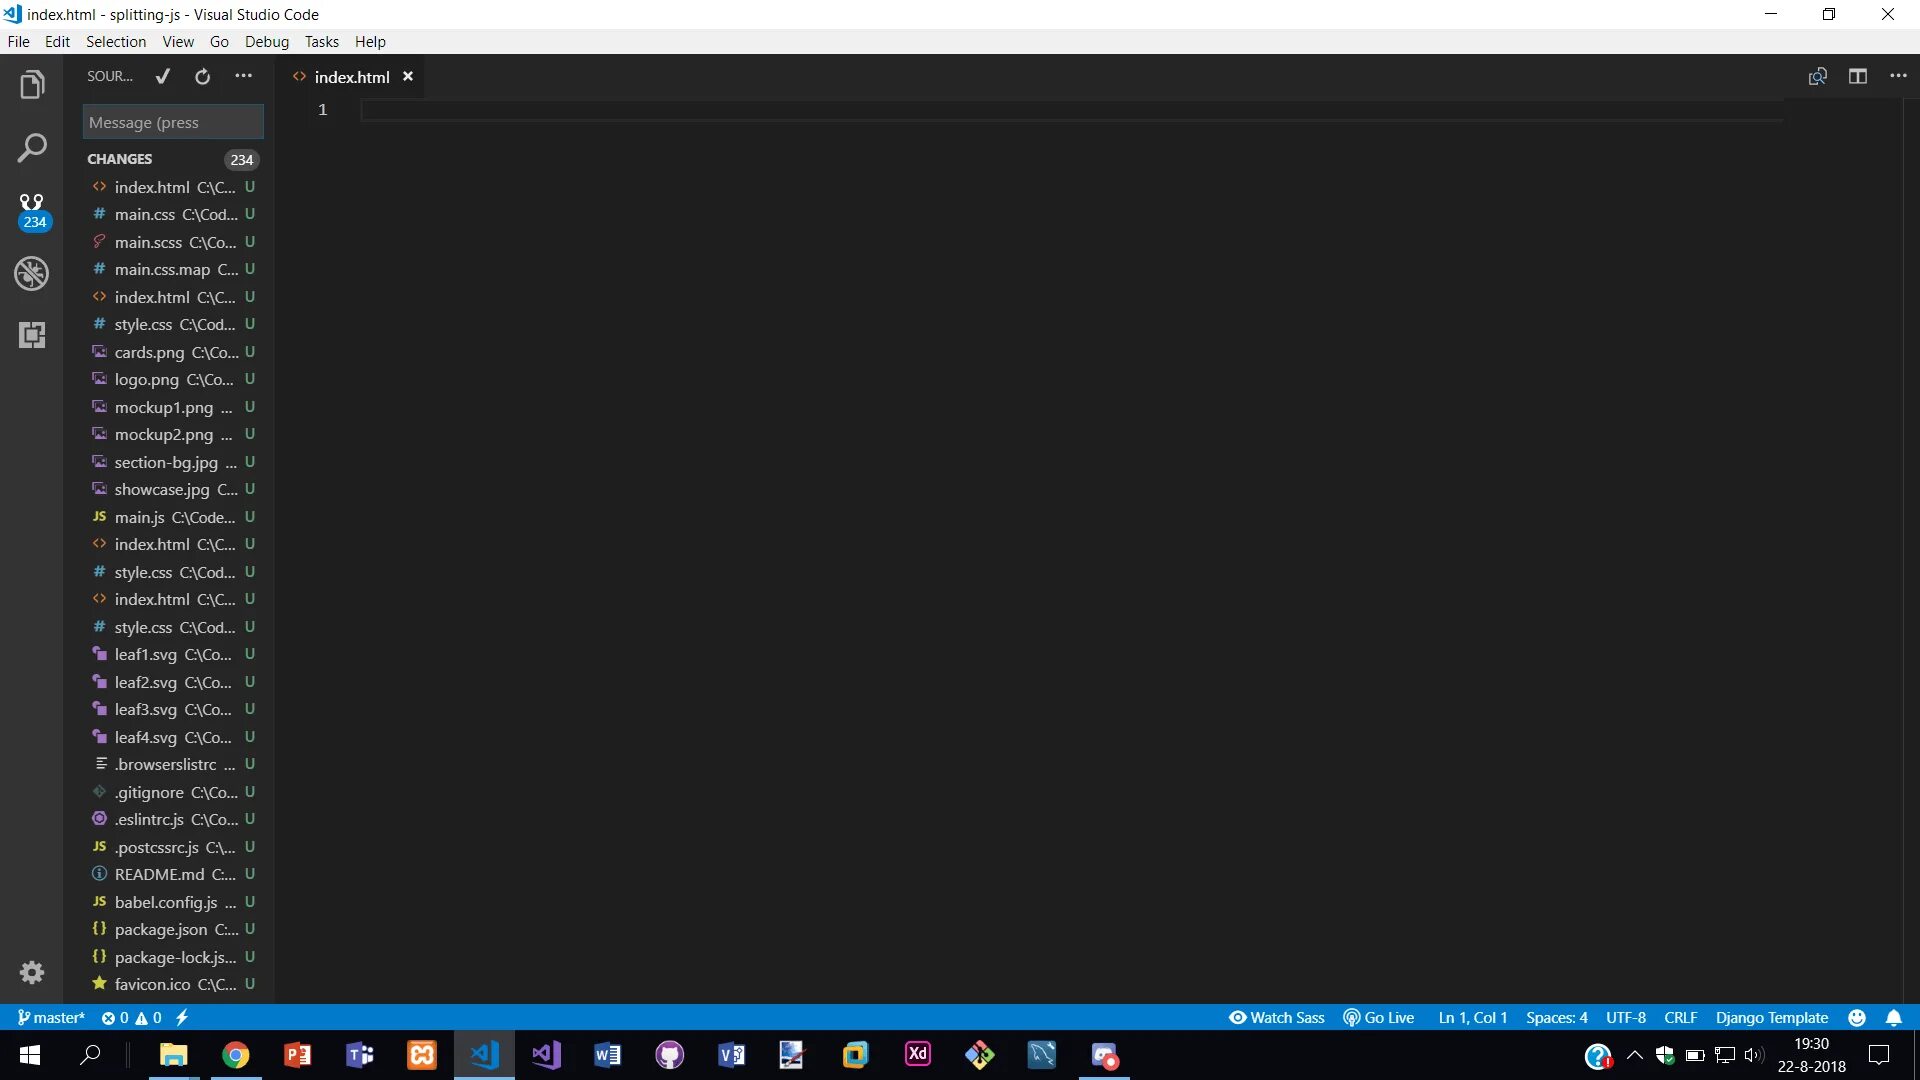1920x1080 pixels.
Task: Refresh the source control changes list
Action: click(x=203, y=76)
